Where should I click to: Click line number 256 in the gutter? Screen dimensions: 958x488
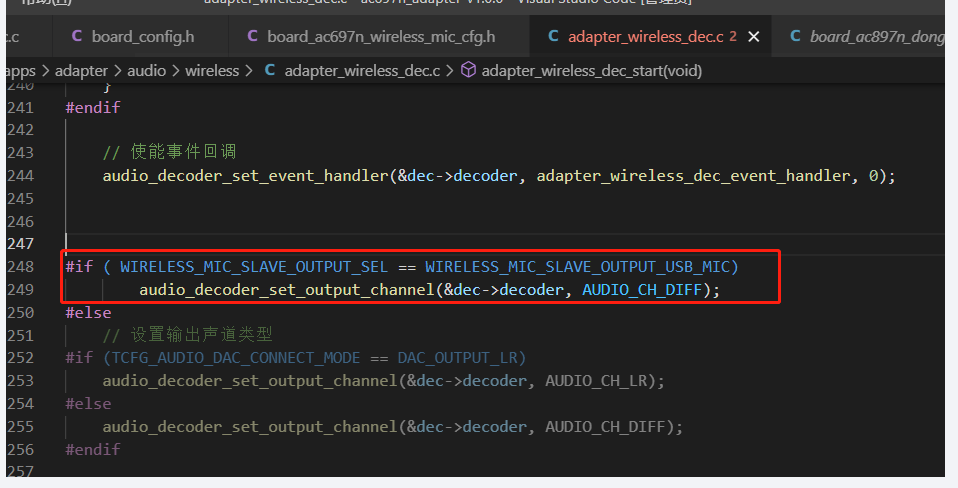point(20,450)
